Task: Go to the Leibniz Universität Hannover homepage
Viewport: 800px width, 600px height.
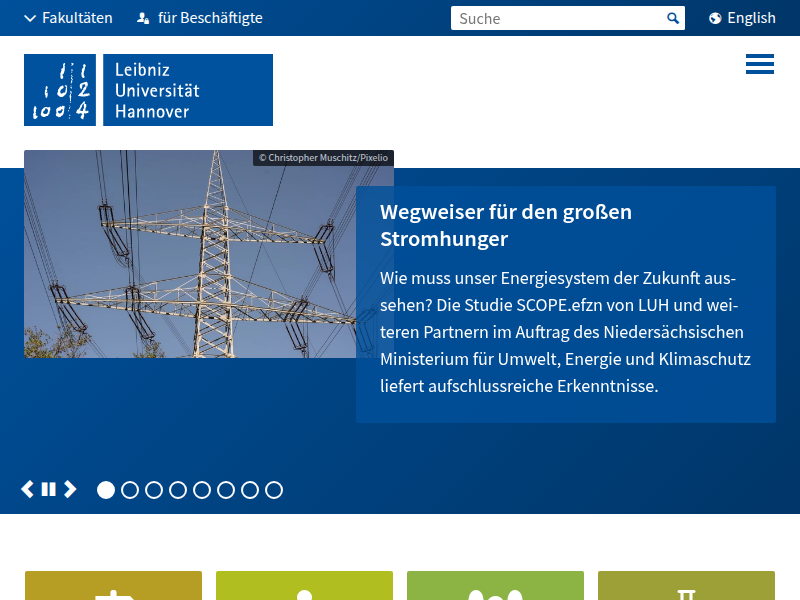Action: [x=188, y=90]
